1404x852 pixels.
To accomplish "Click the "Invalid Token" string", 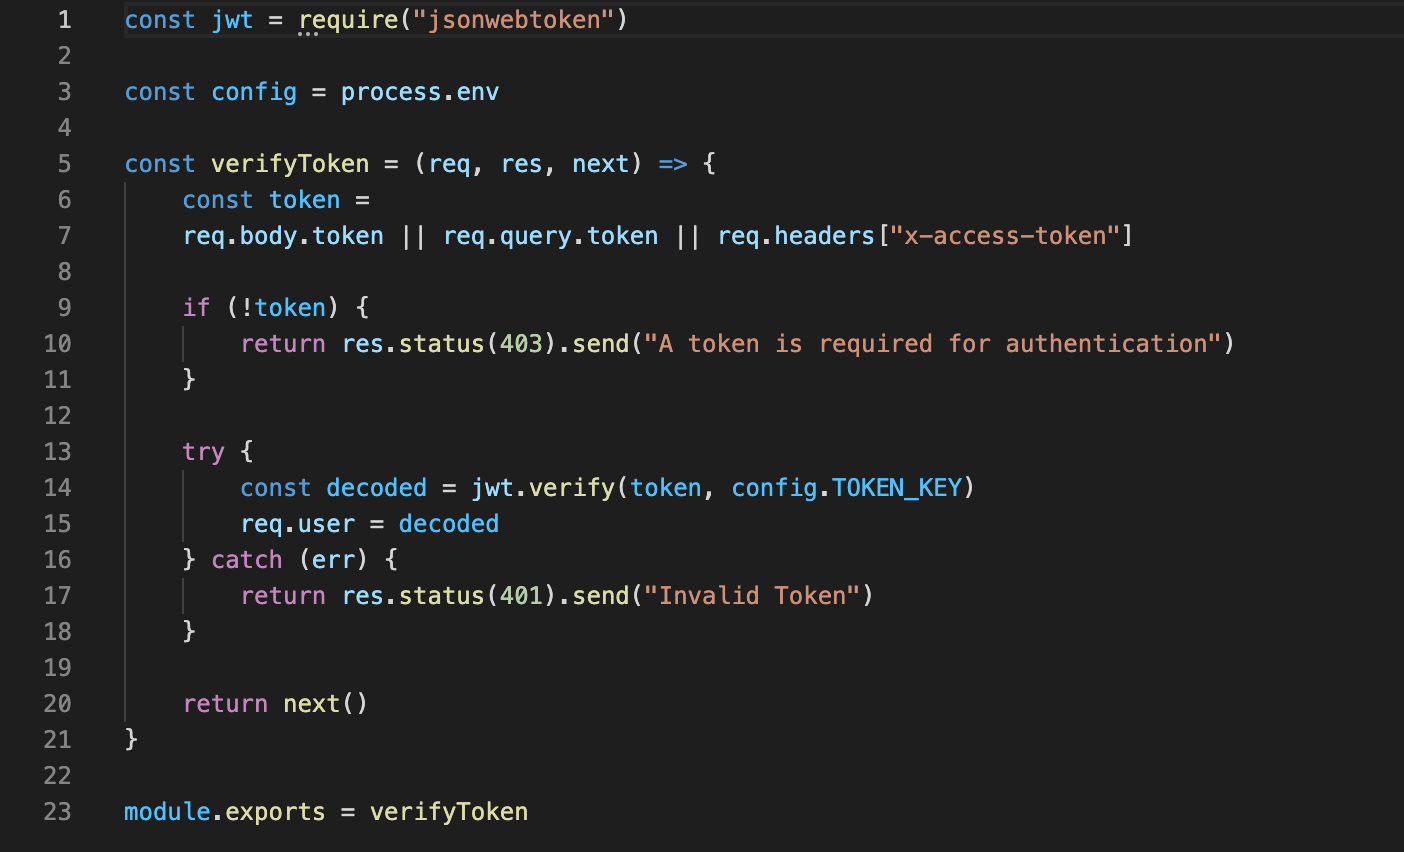I will click(x=752, y=596).
